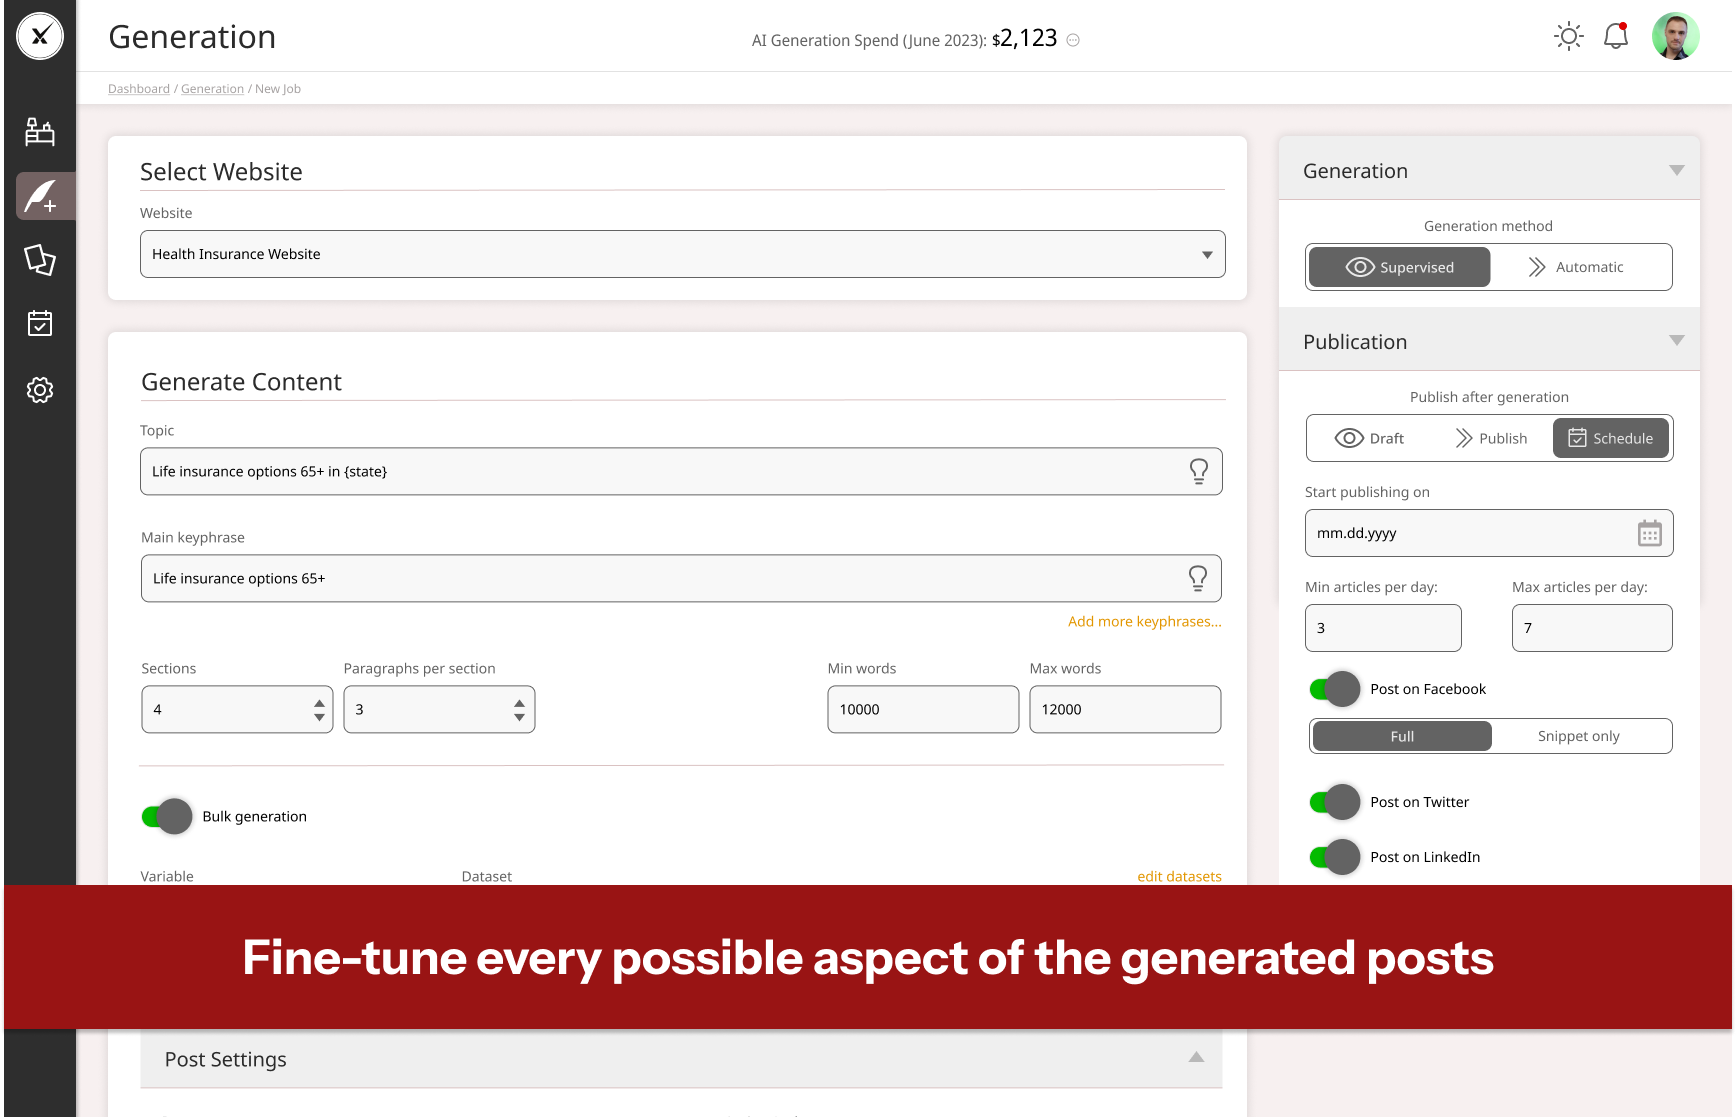
Task: Click the edit datasets link
Action: (x=1179, y=876)
